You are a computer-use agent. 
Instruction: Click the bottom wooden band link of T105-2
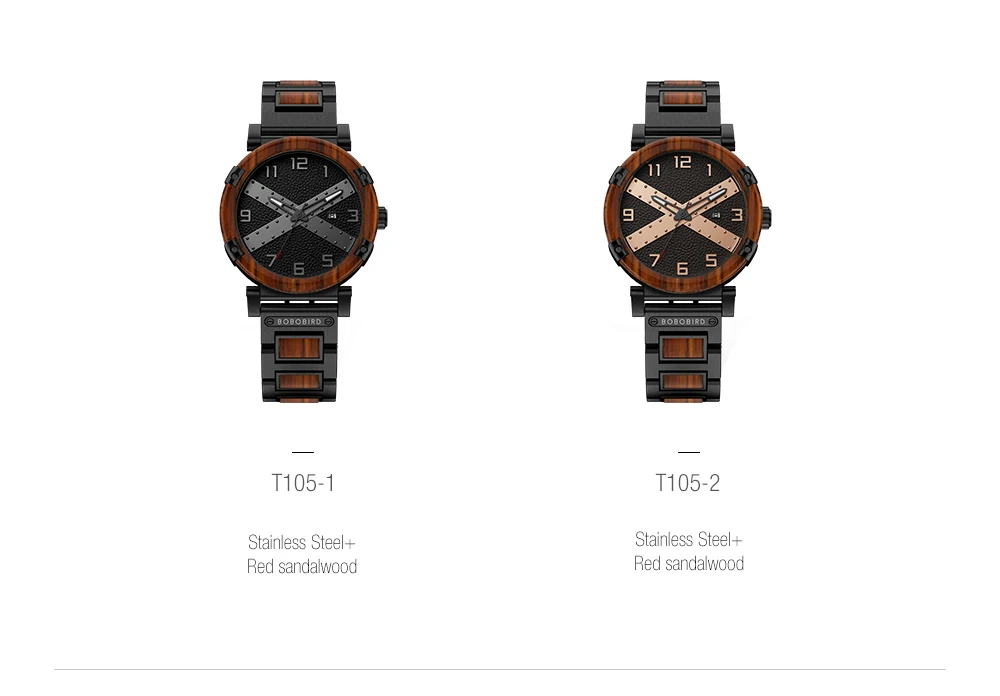click(x=683, y=382)
